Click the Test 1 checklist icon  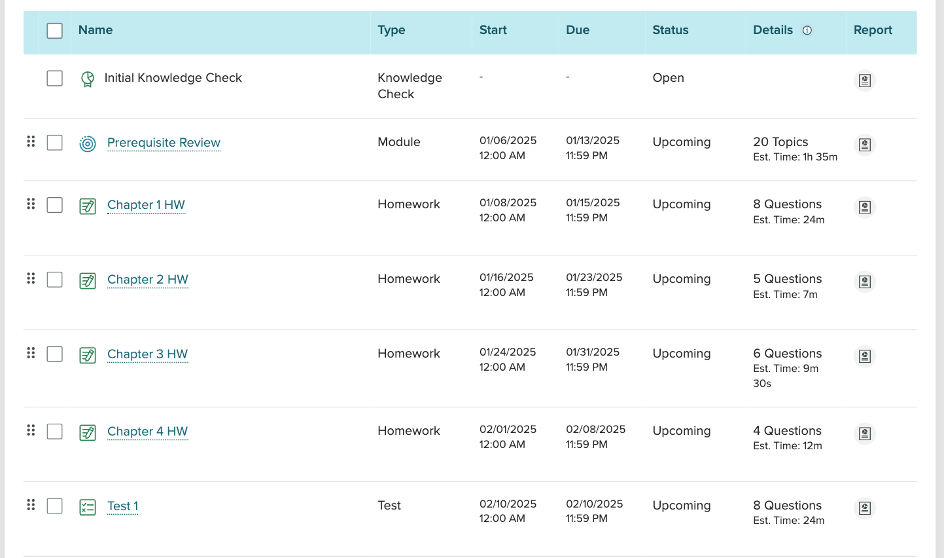pyautogui.click(x=88, y=507)
